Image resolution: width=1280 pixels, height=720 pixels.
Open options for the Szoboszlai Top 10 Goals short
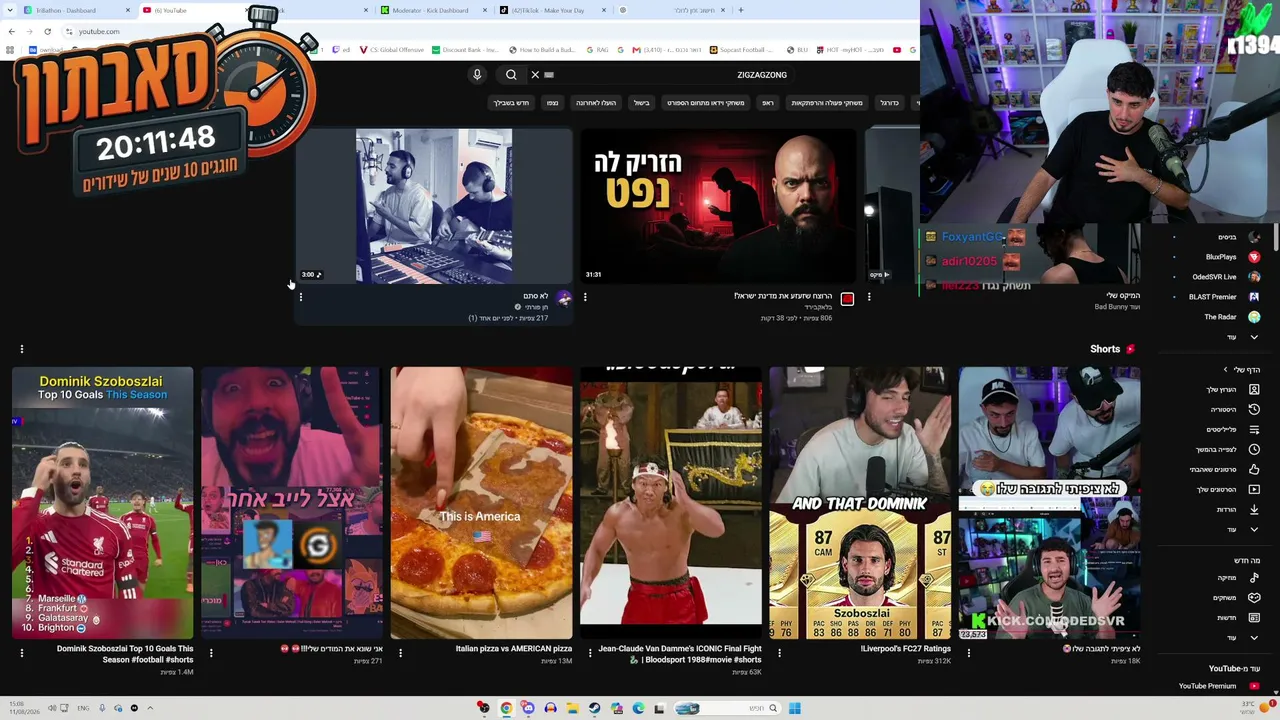tap(21, 653)
